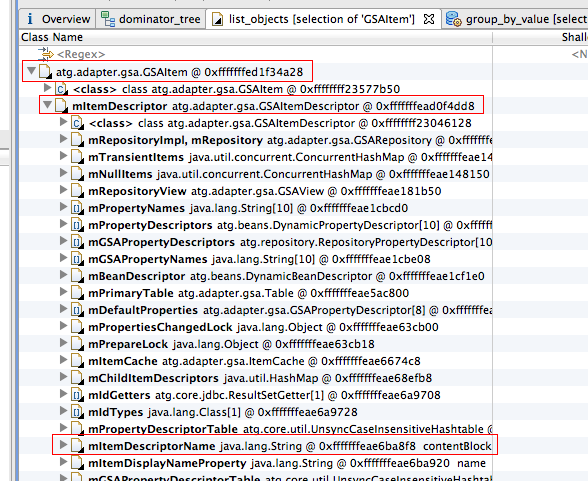Click the mItemDescriptor object icon

point(61,106)
